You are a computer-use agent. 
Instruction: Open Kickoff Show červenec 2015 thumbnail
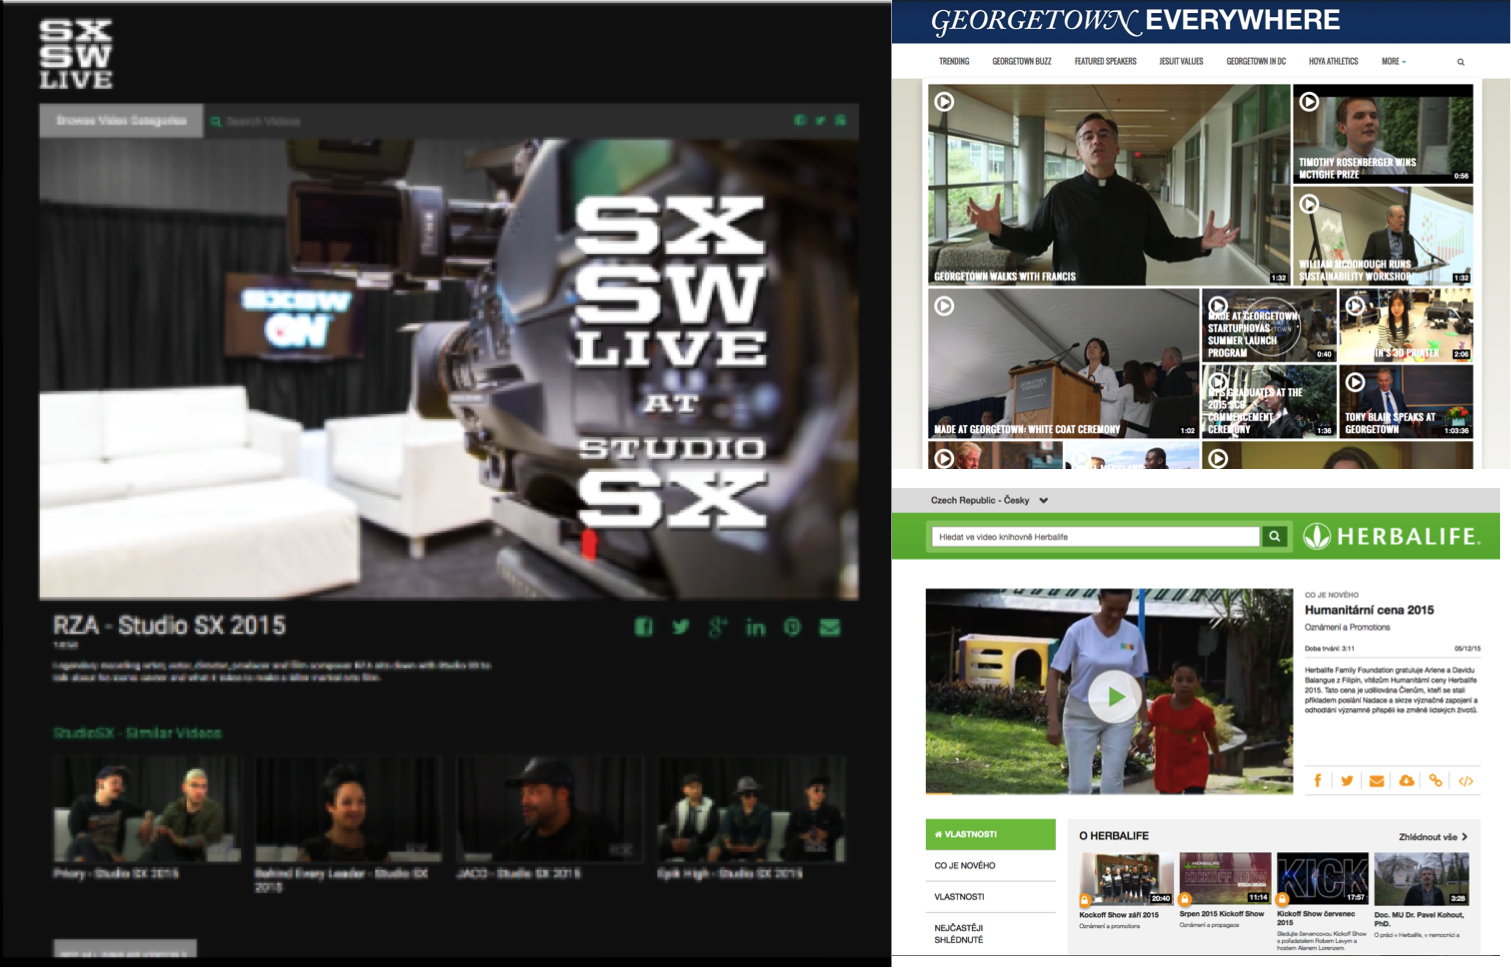click(x=1323, y=879)
